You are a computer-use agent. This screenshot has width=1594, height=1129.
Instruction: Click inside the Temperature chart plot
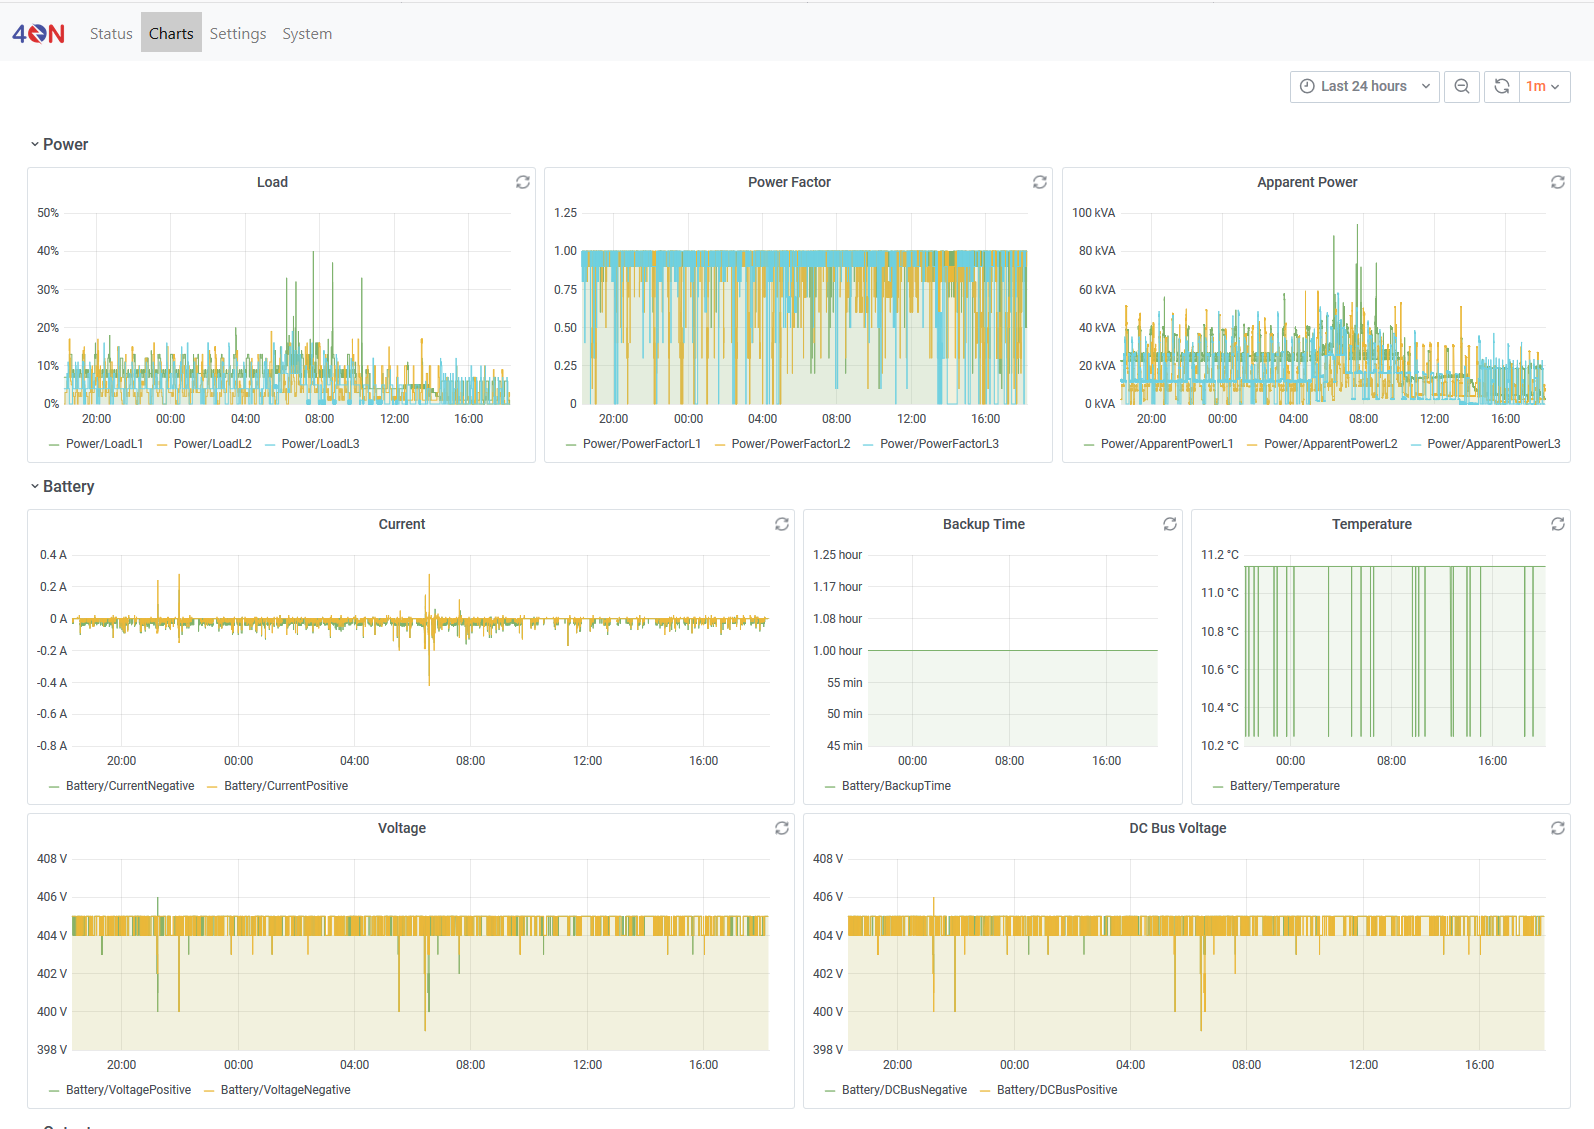point(1395,650)
